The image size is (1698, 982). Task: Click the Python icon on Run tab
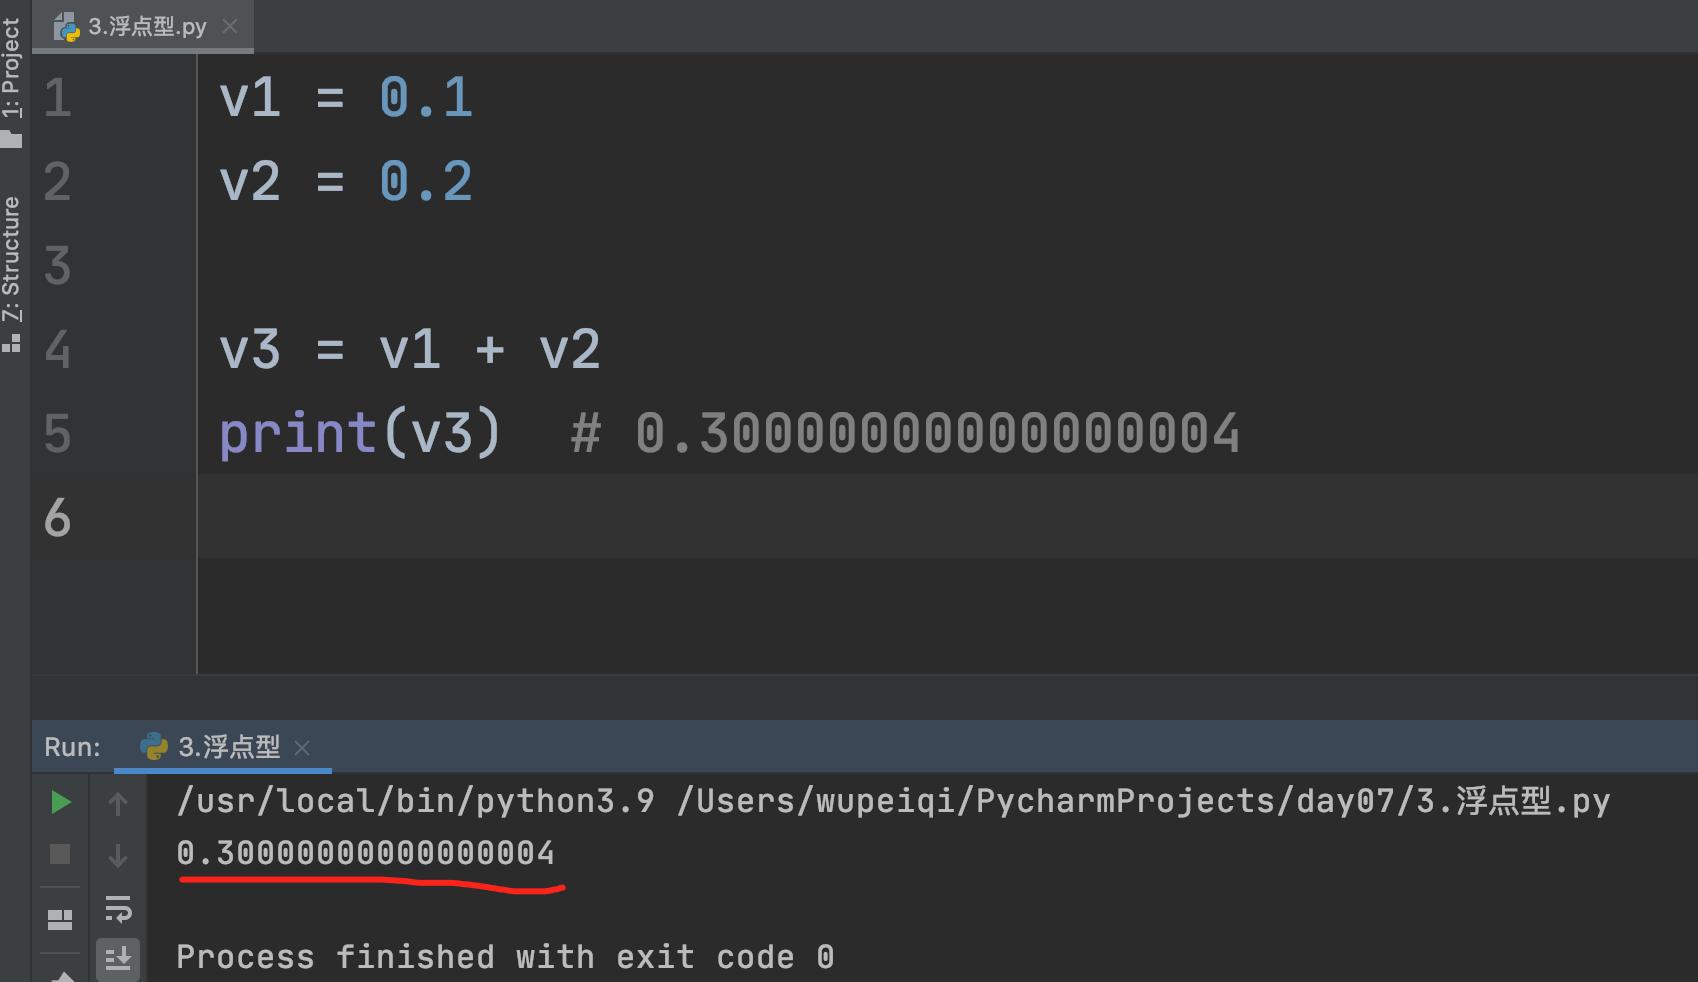coord(153,746)
